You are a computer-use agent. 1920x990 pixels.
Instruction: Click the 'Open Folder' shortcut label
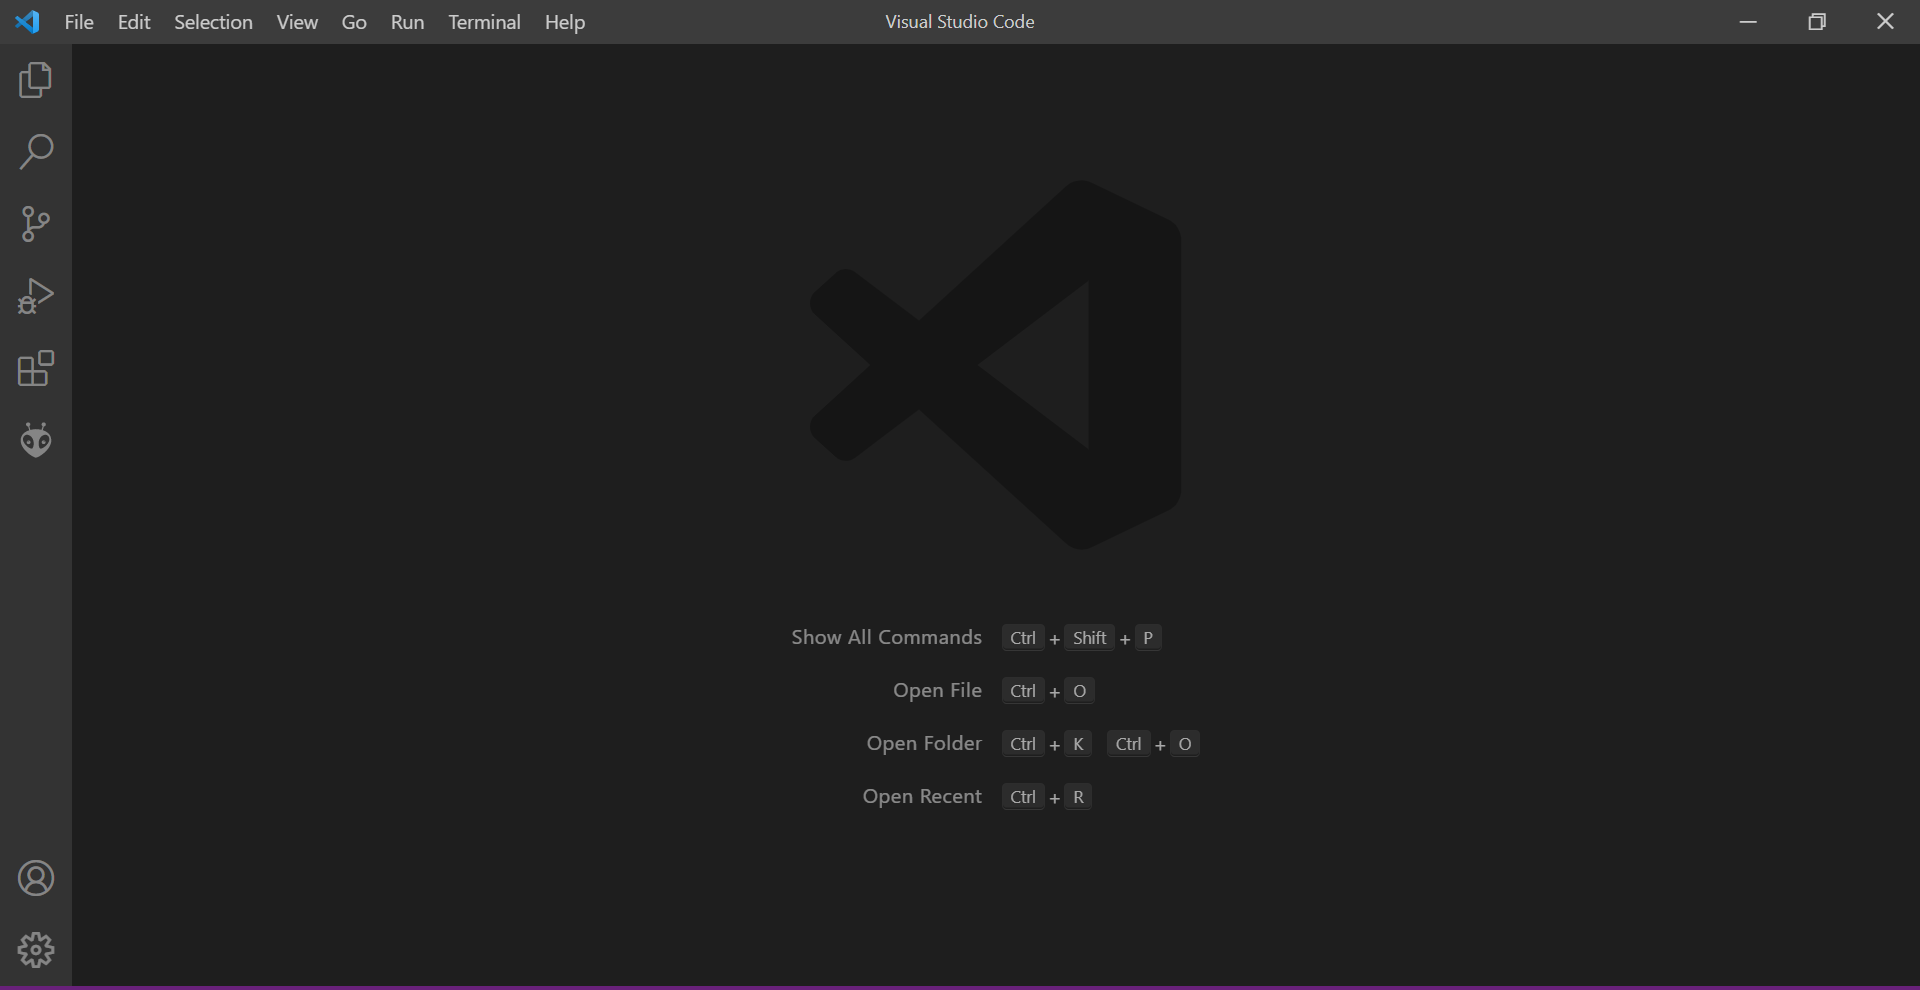coord(924,743)
